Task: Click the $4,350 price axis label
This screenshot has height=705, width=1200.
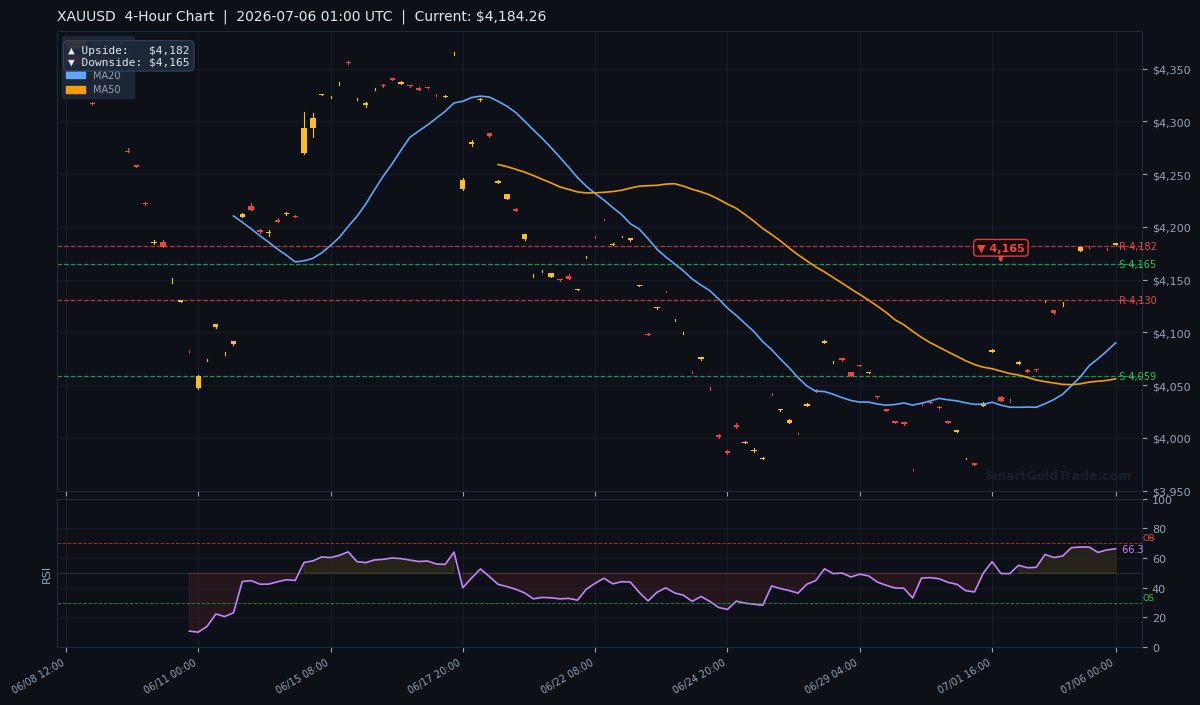Action: [x=1171, y=70]
